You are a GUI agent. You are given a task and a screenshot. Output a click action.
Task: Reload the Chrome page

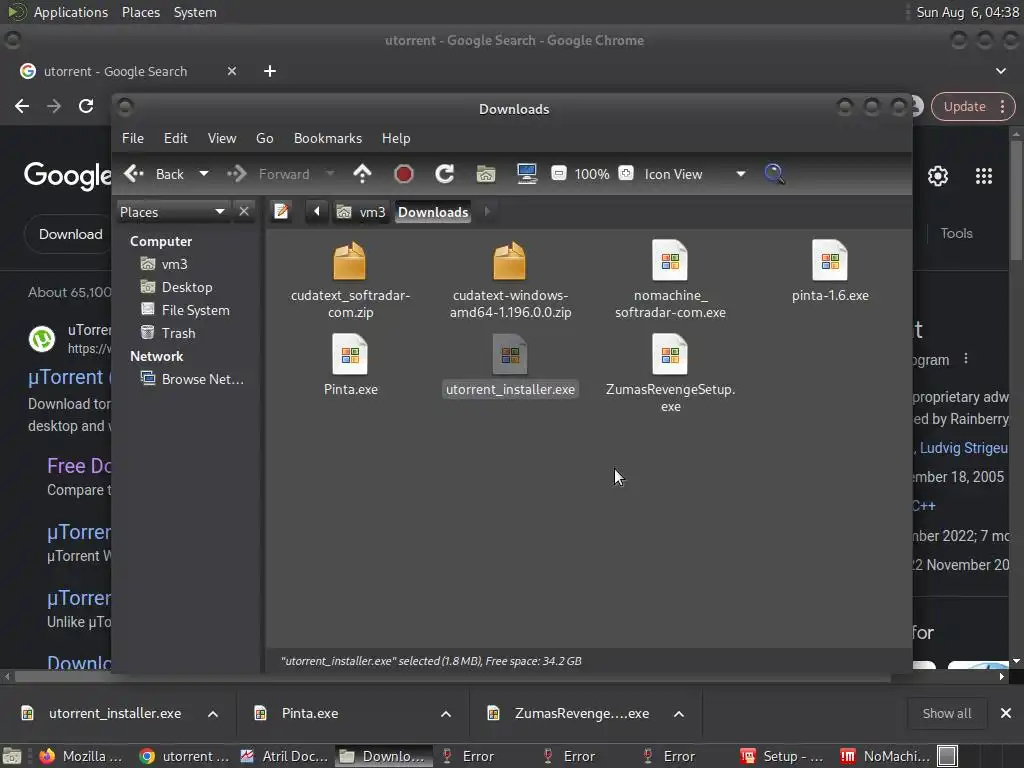pos(86,106)
